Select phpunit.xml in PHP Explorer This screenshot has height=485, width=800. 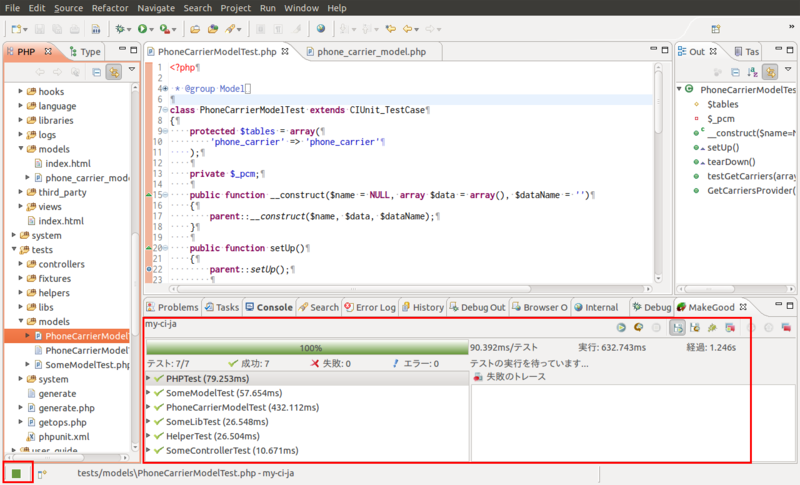click(64, 437)
